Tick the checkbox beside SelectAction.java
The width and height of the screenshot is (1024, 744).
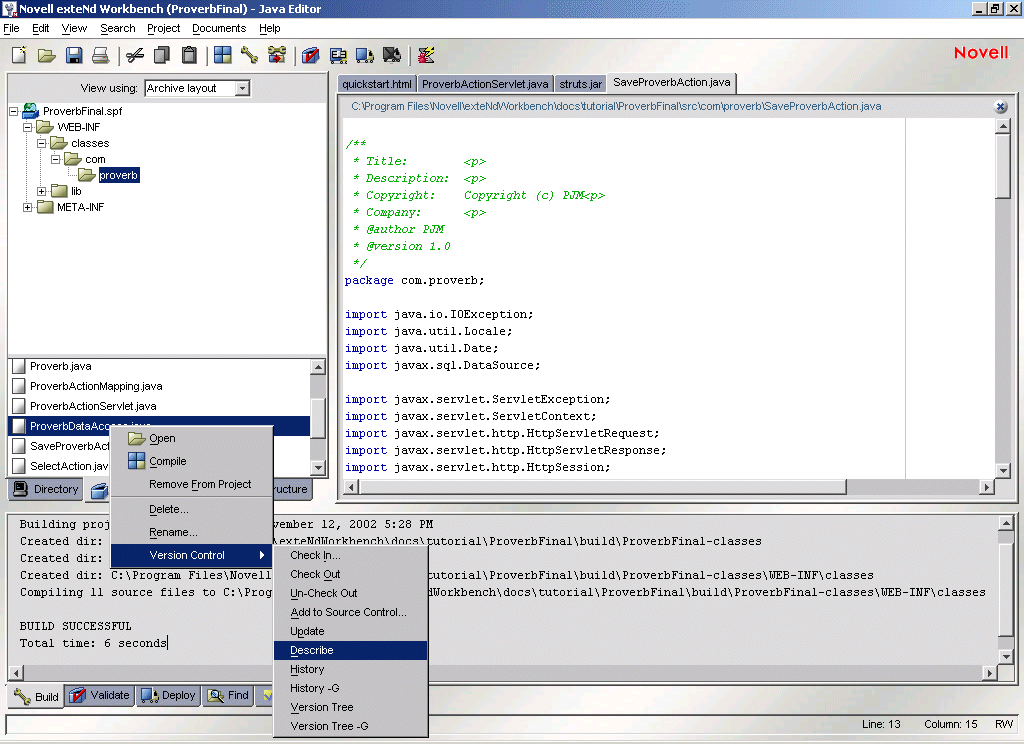19,466
